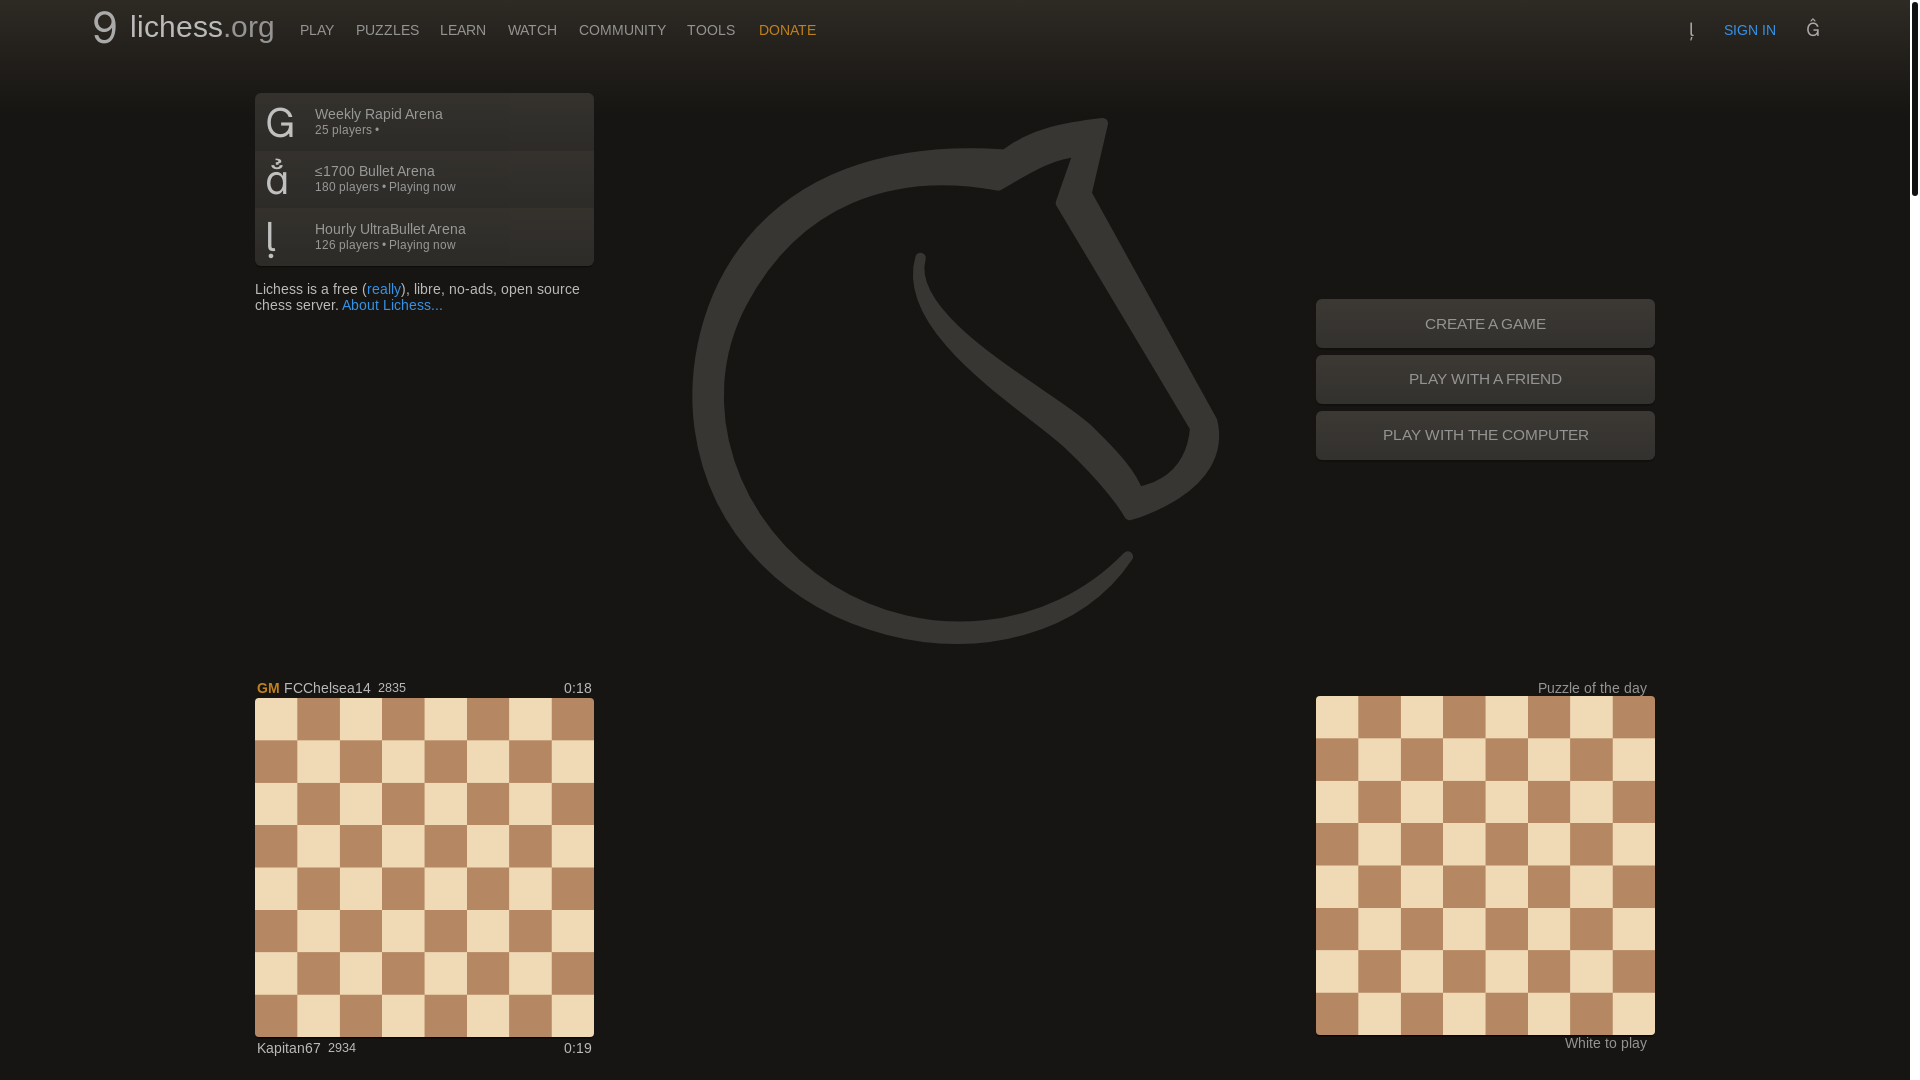The height and width of the screenshot is (1080, 1920).
Task: Open the PUZZLES menu
Action: click(387, 30)
